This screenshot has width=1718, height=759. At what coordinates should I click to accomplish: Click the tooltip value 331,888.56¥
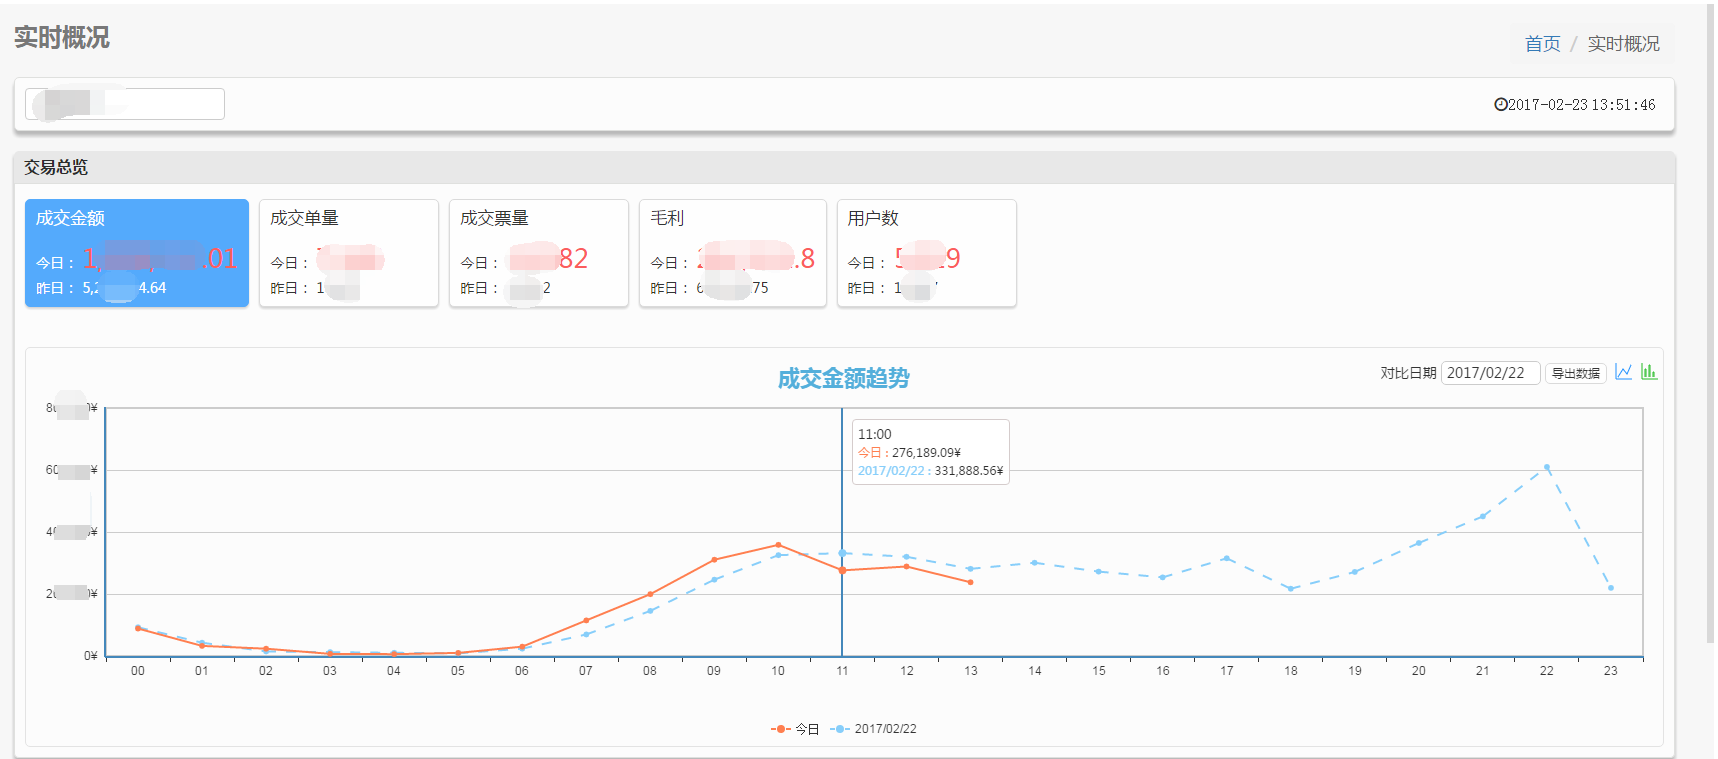969,471
